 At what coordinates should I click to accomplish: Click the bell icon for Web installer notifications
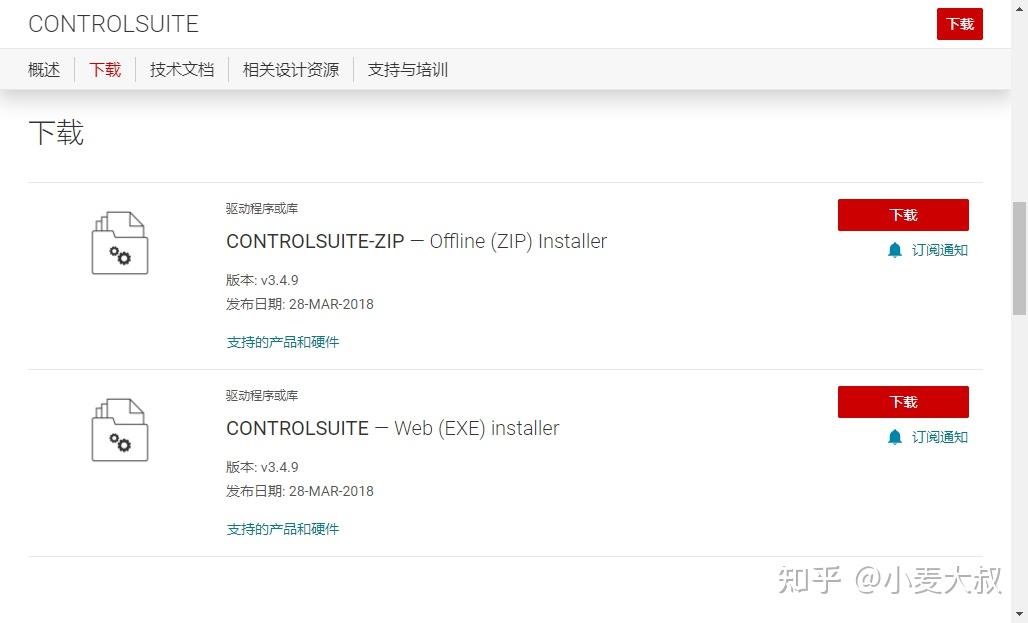point(894,437)
